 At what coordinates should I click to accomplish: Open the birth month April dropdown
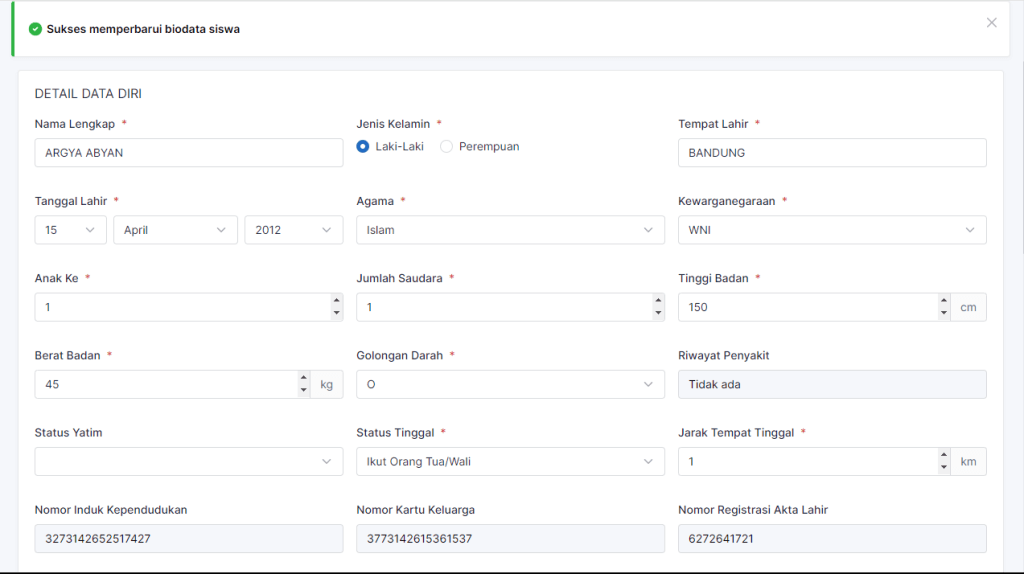175,230
